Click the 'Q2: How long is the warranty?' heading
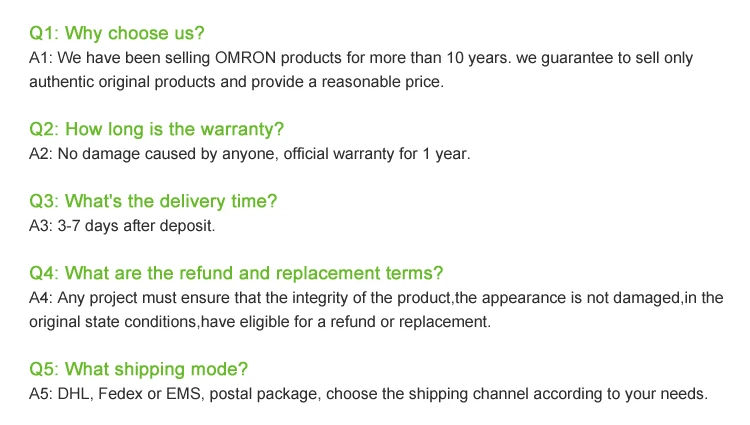 pyautogui.click(x=156, y=130)
